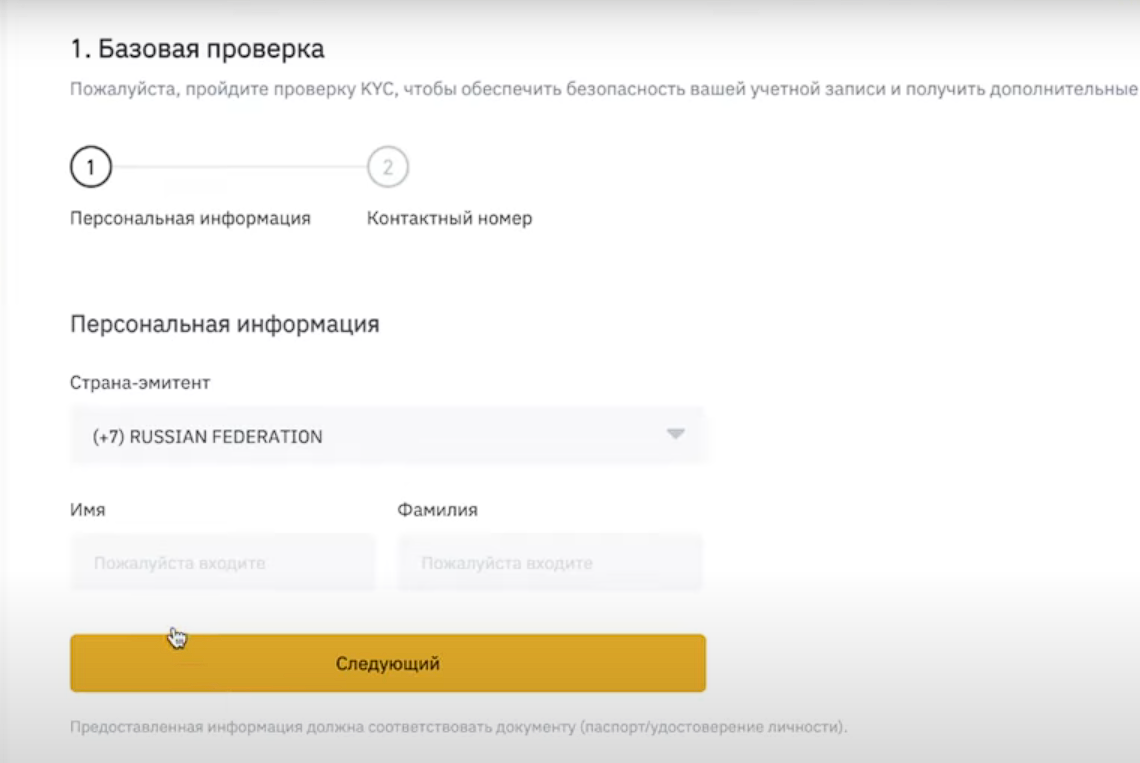The image size is (1140, 763).
Task: Click the '1. Базовая проверка' page heading
Action: tap(197, 48)
